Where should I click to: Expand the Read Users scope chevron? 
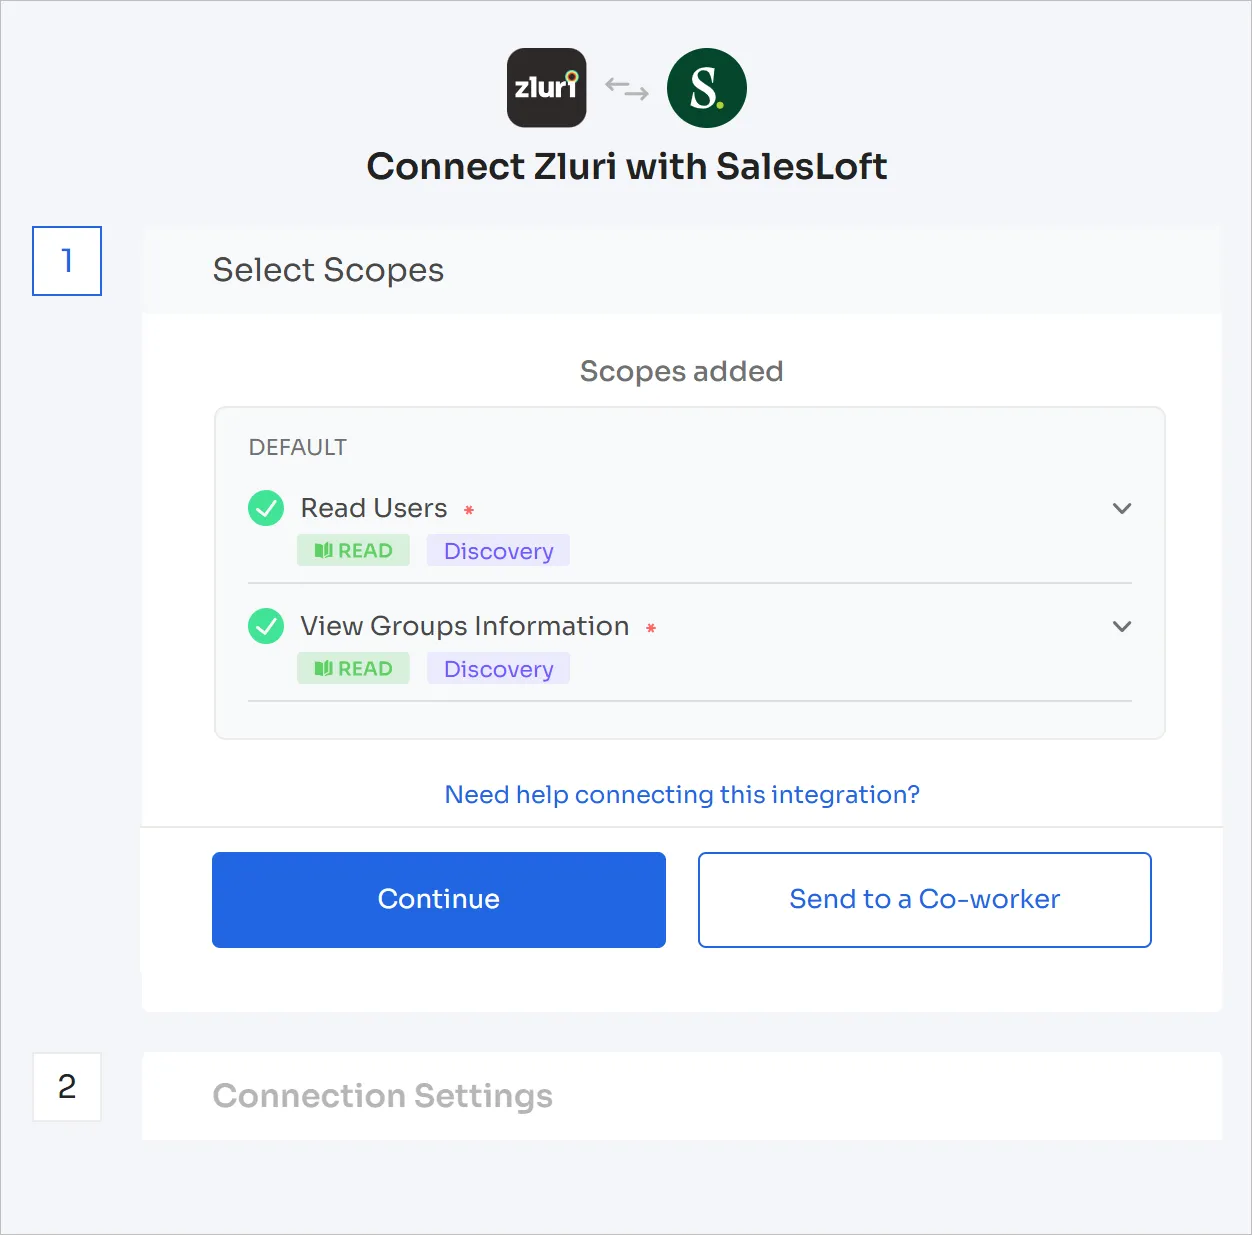pyautogui.click(x=1122, y=508)
